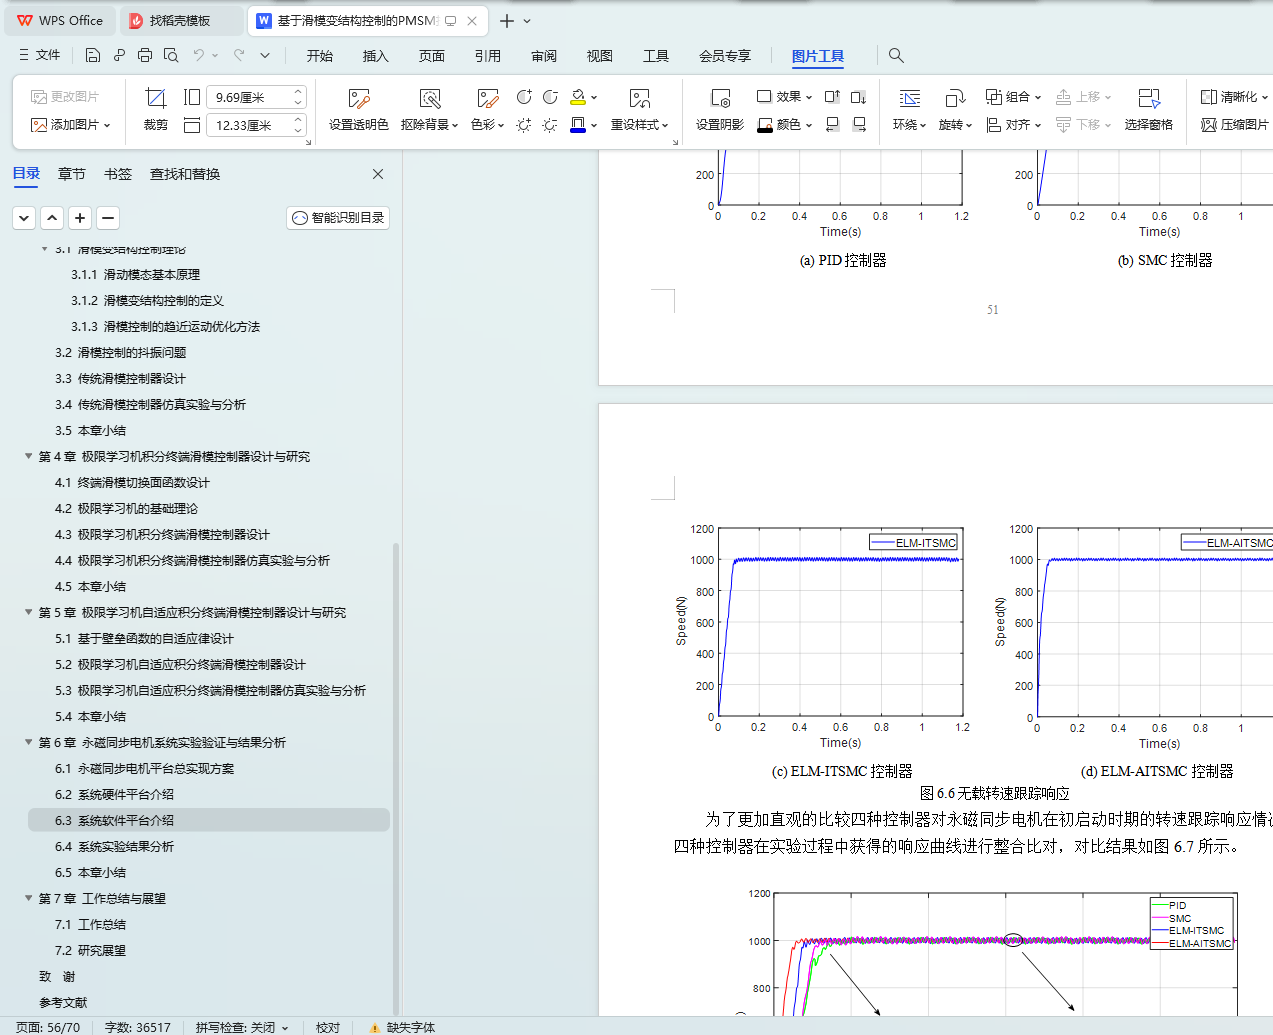Click 缺失字体 warning in status bar
This screenshot has width=1273, height=1035.
[x=402, y=1027]
